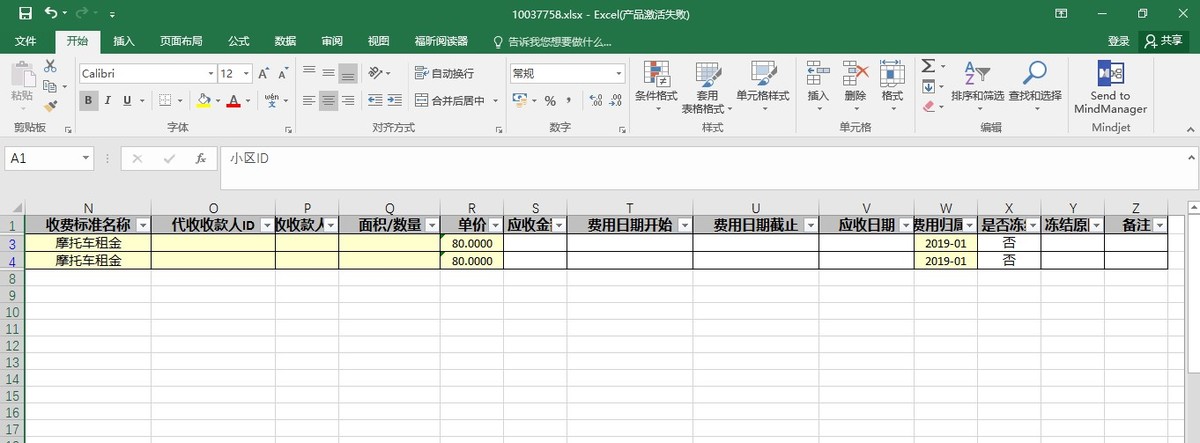Open Find and Select (查找和选择)
Image resolution: width=1200 pixels, height=443 pixels.
coord(1035,86)
